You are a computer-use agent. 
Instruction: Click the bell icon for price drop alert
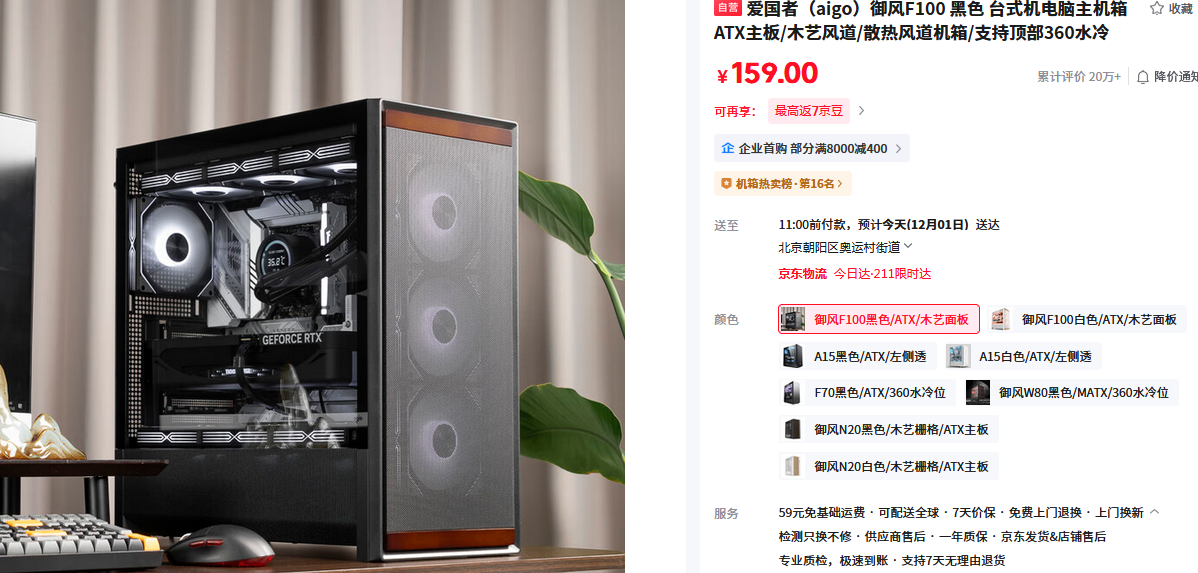[1143, 76]
